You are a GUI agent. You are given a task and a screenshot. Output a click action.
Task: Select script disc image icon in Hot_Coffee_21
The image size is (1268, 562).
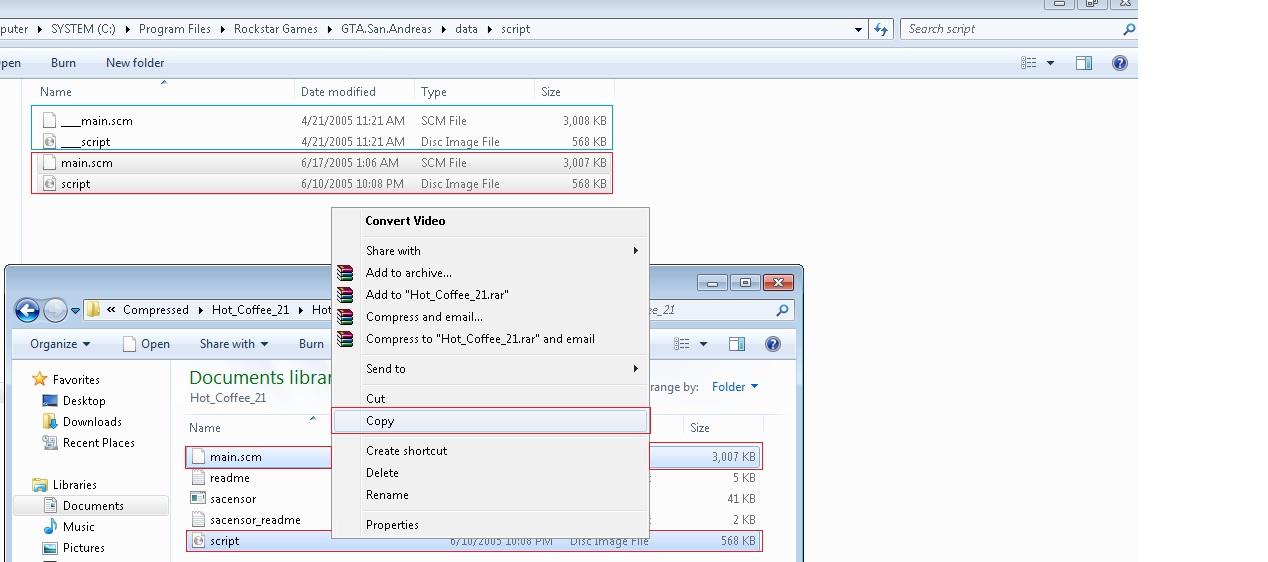[198, 541]
